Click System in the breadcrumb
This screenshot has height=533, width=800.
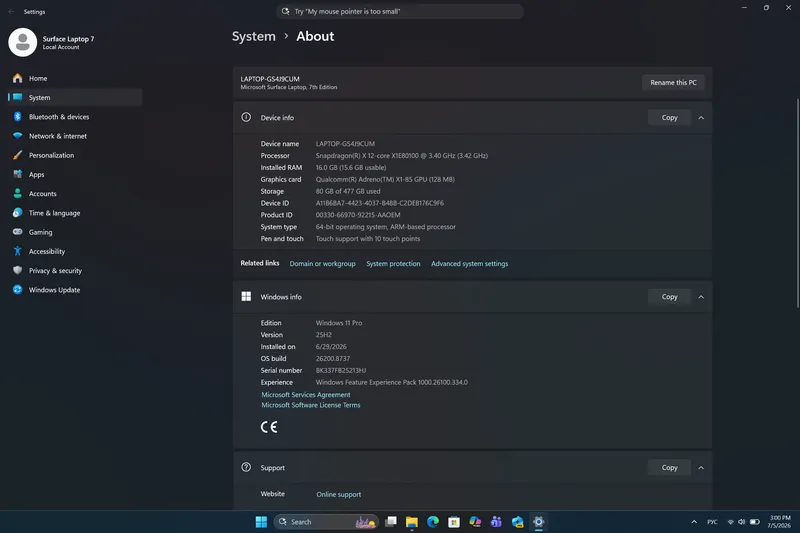point(254,36)
